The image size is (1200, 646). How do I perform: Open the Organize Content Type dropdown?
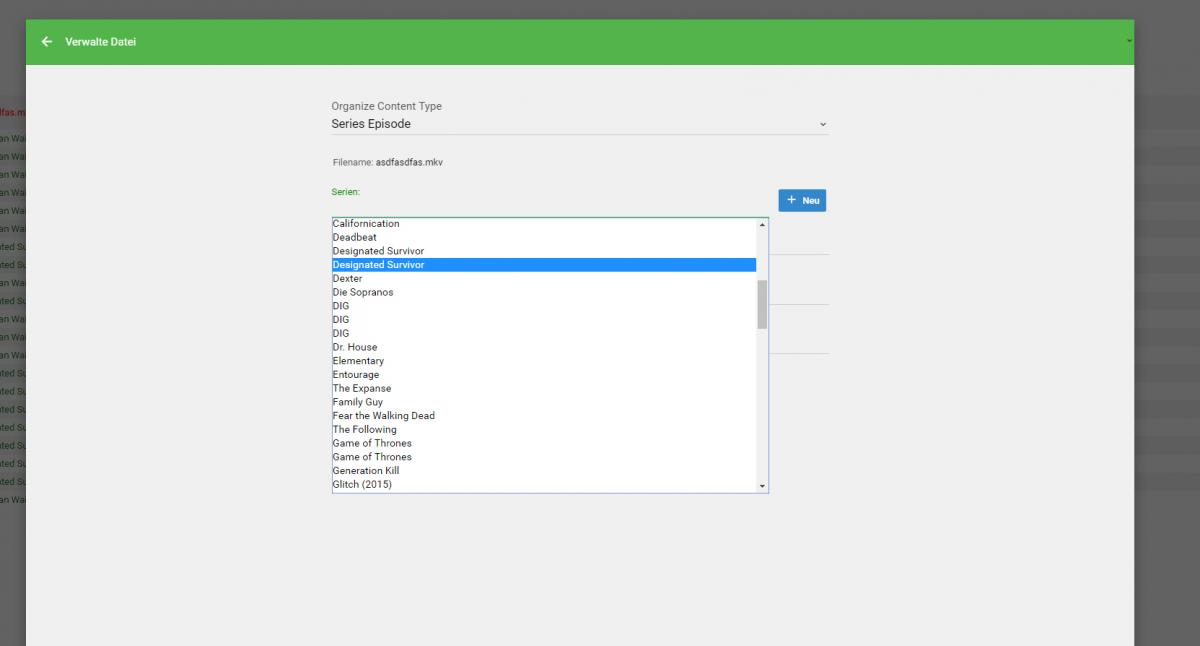click(580, 124)
